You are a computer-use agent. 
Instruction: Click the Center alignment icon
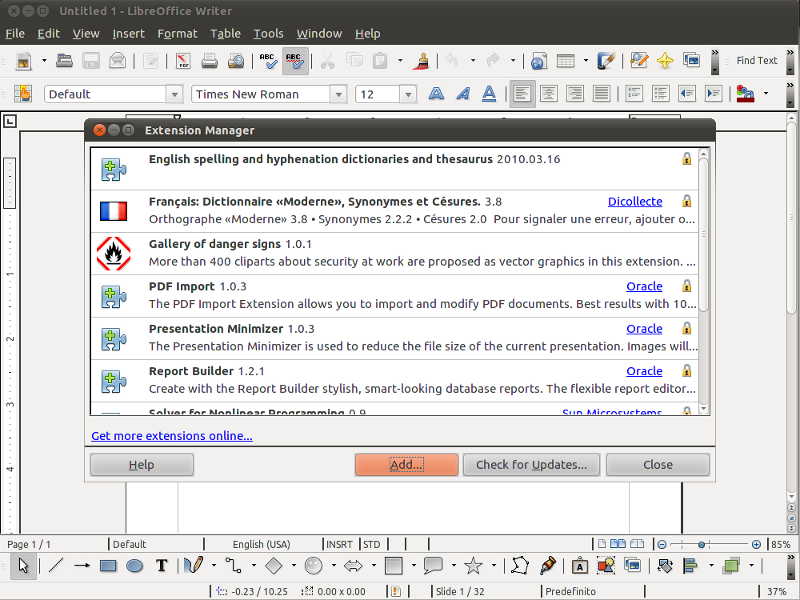[x=548, y=94]
